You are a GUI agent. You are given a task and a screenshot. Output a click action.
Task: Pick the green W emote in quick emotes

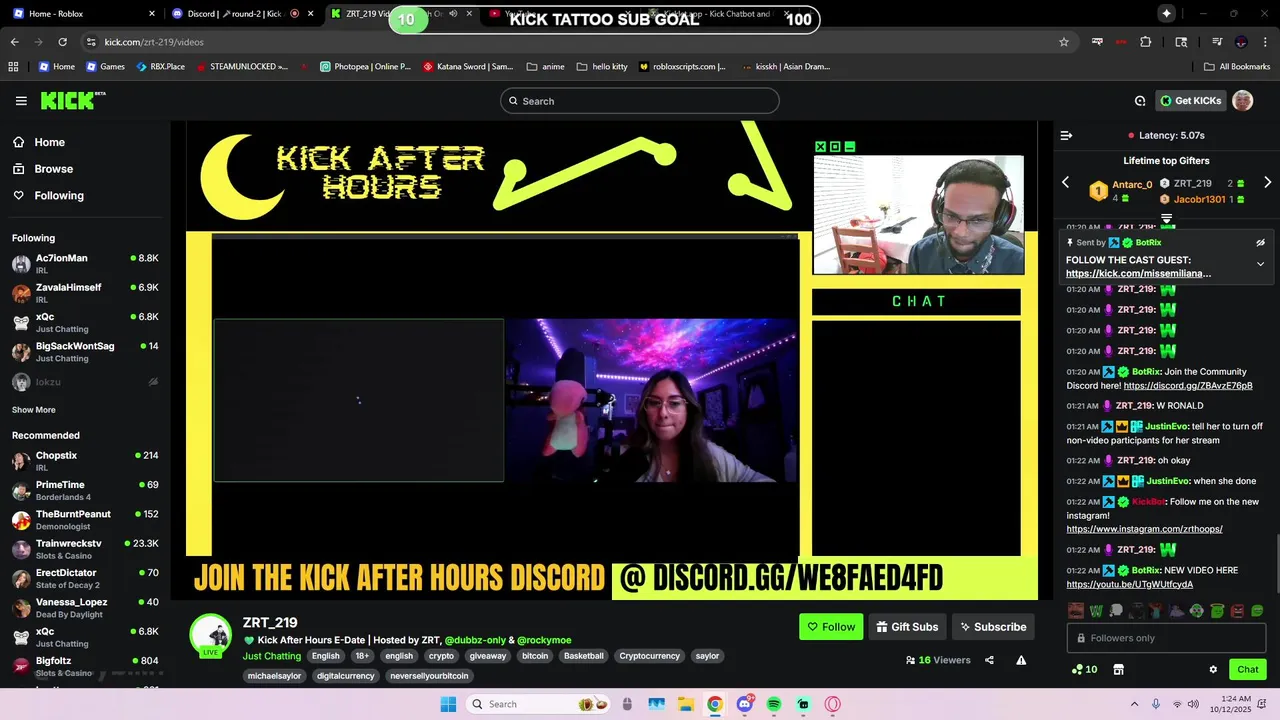(x=1096, y=611)
